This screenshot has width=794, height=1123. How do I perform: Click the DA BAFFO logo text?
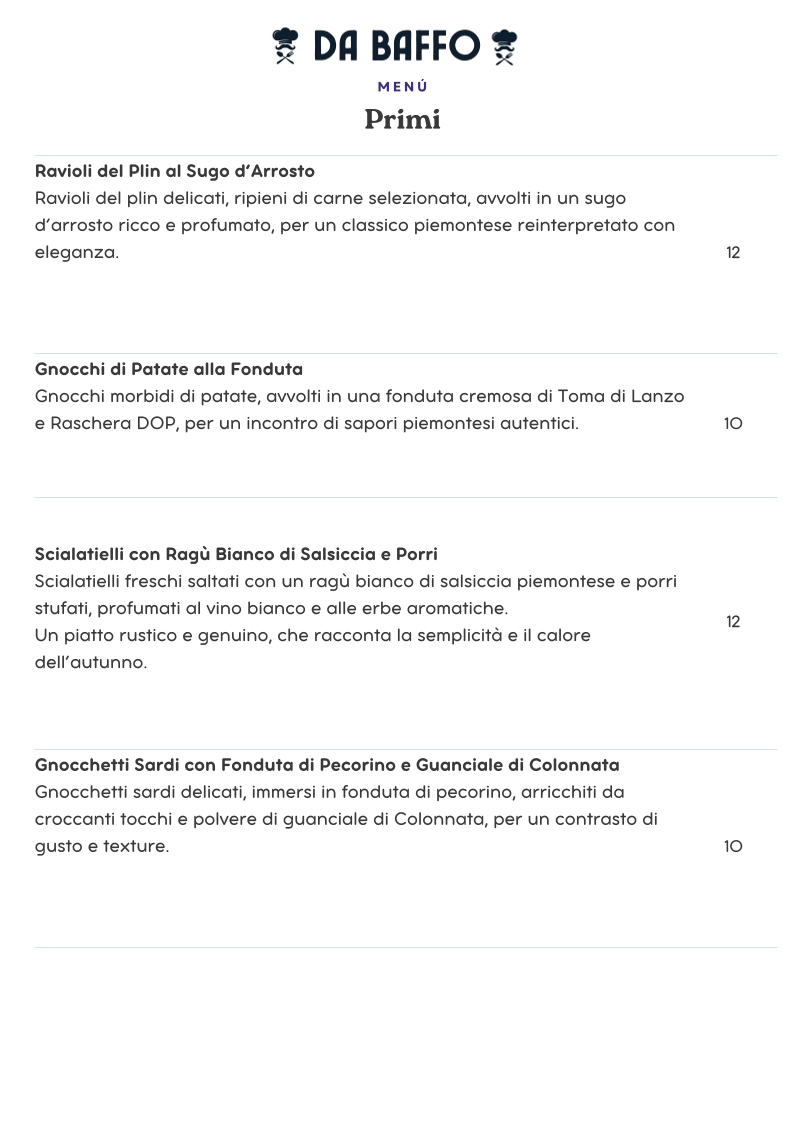[396, 46]
